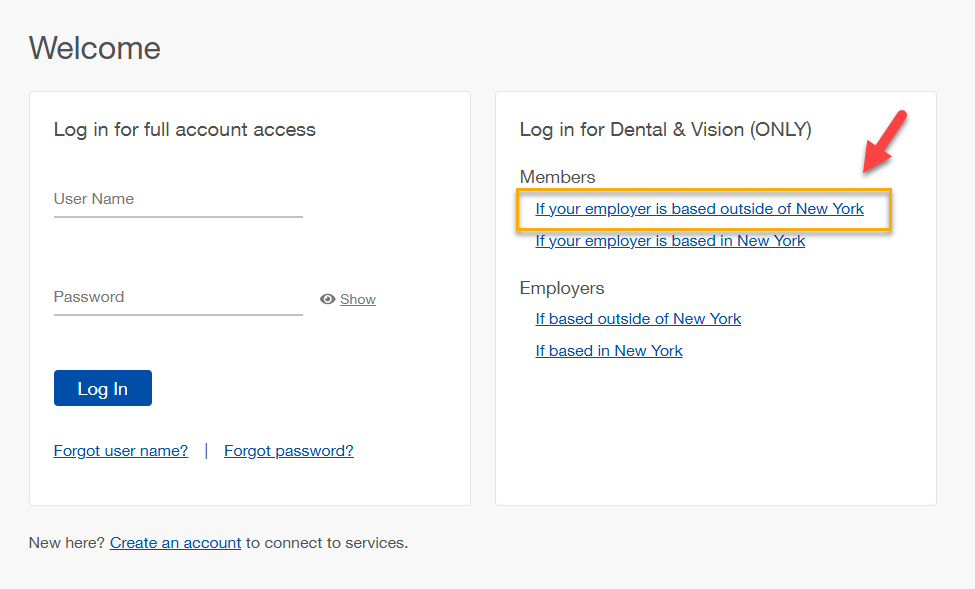975x589 pixels.
Task: Focus the Password input field
Action: [x=178, y=296]
